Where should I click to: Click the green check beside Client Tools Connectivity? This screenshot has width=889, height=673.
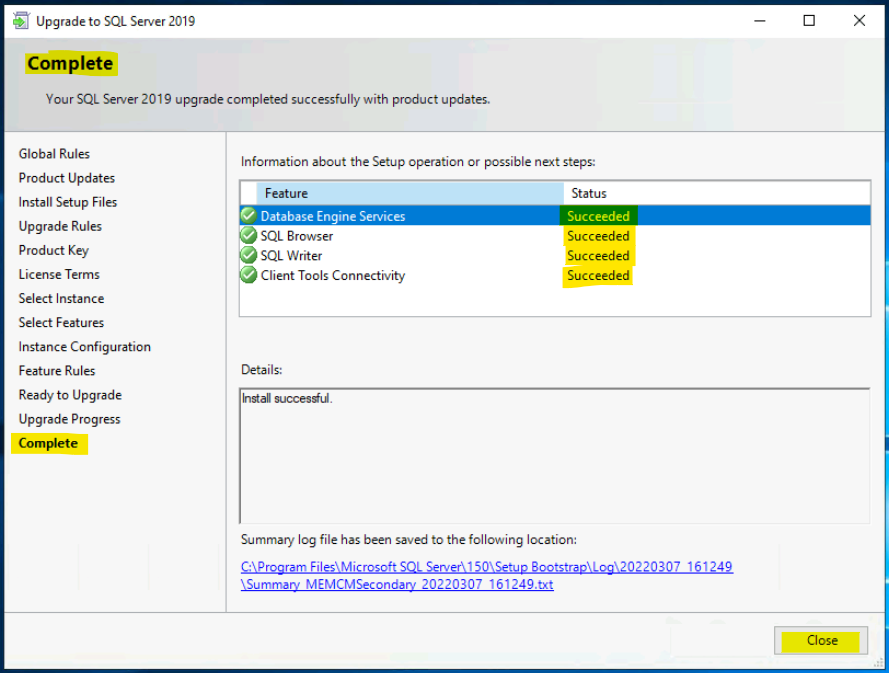[248, 275]
